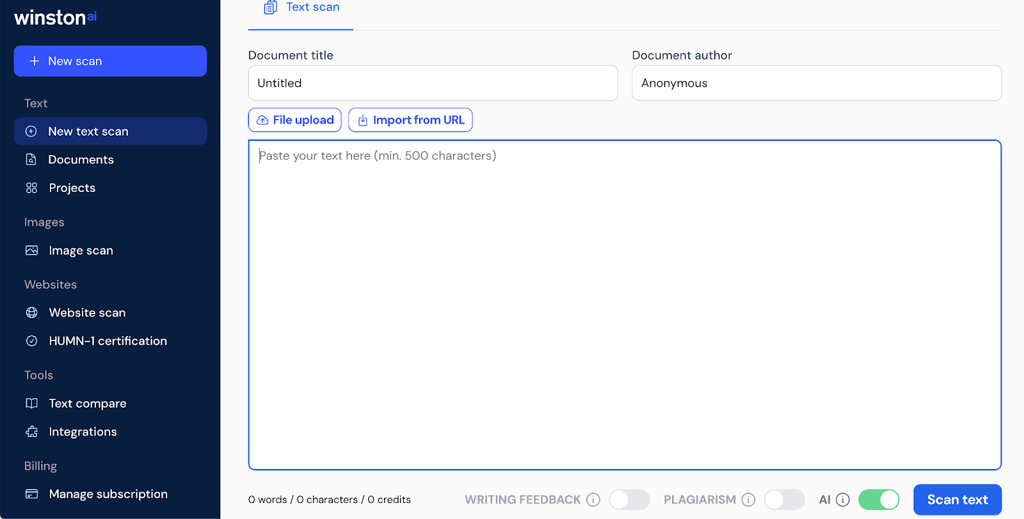
Task: Click the Image scan picture icon
Action: tap(31, 250)
